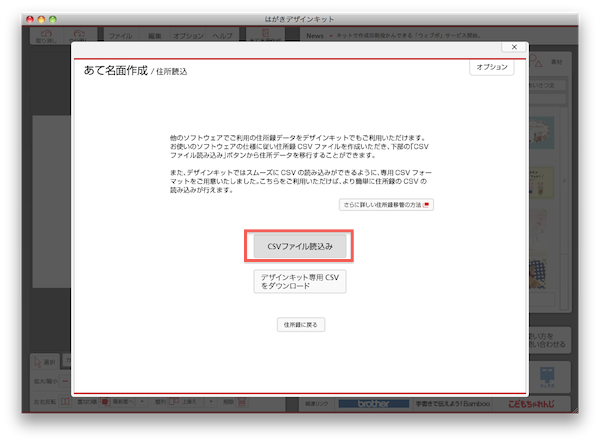This screenshot has height=443, width=600.
Task: Select the top design thumbnail in right panel
Action: [542, 133]
